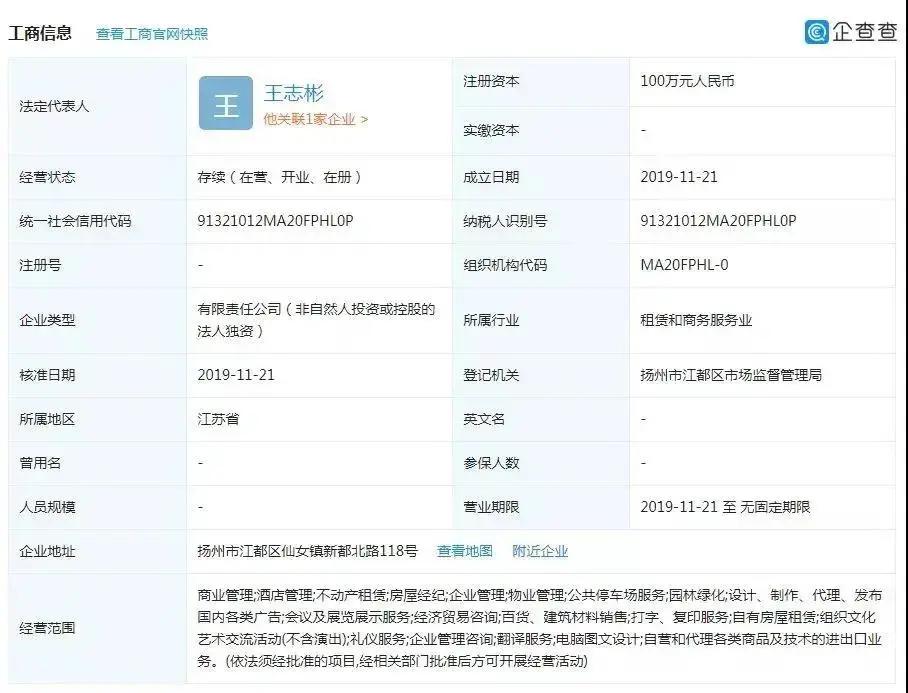The image size is (908, 693).
Task: Click the 附近企业 link
Action: click(540, 550)
